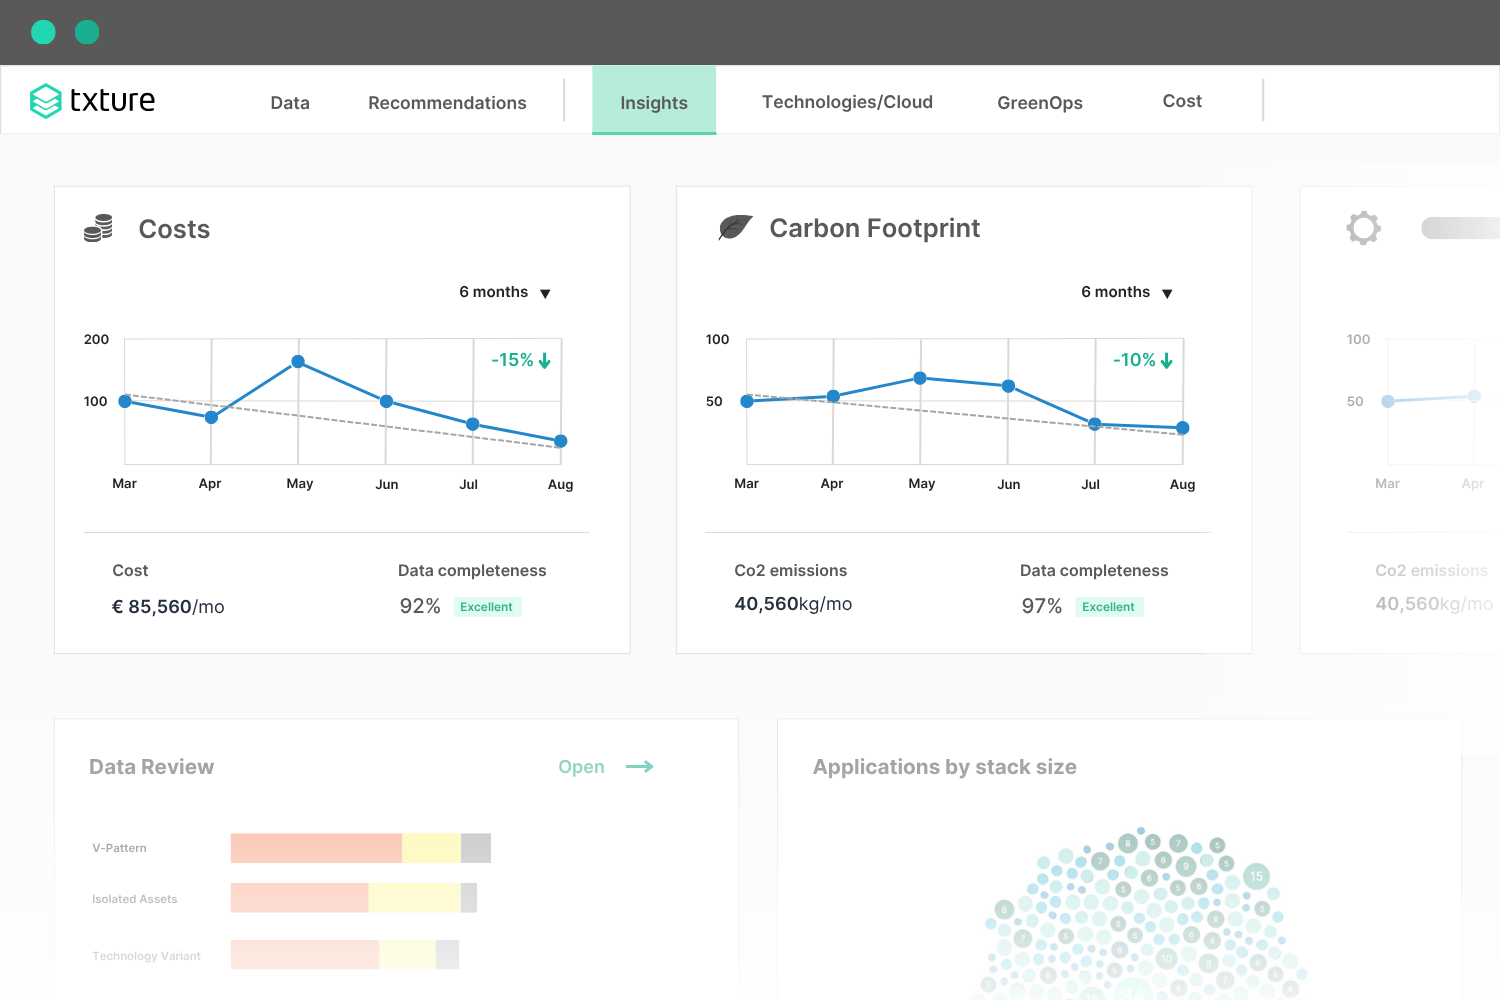Expand Carbon Footprint 6 months dropdown
1500x1000 pixels.
[x=1127, y=292]
